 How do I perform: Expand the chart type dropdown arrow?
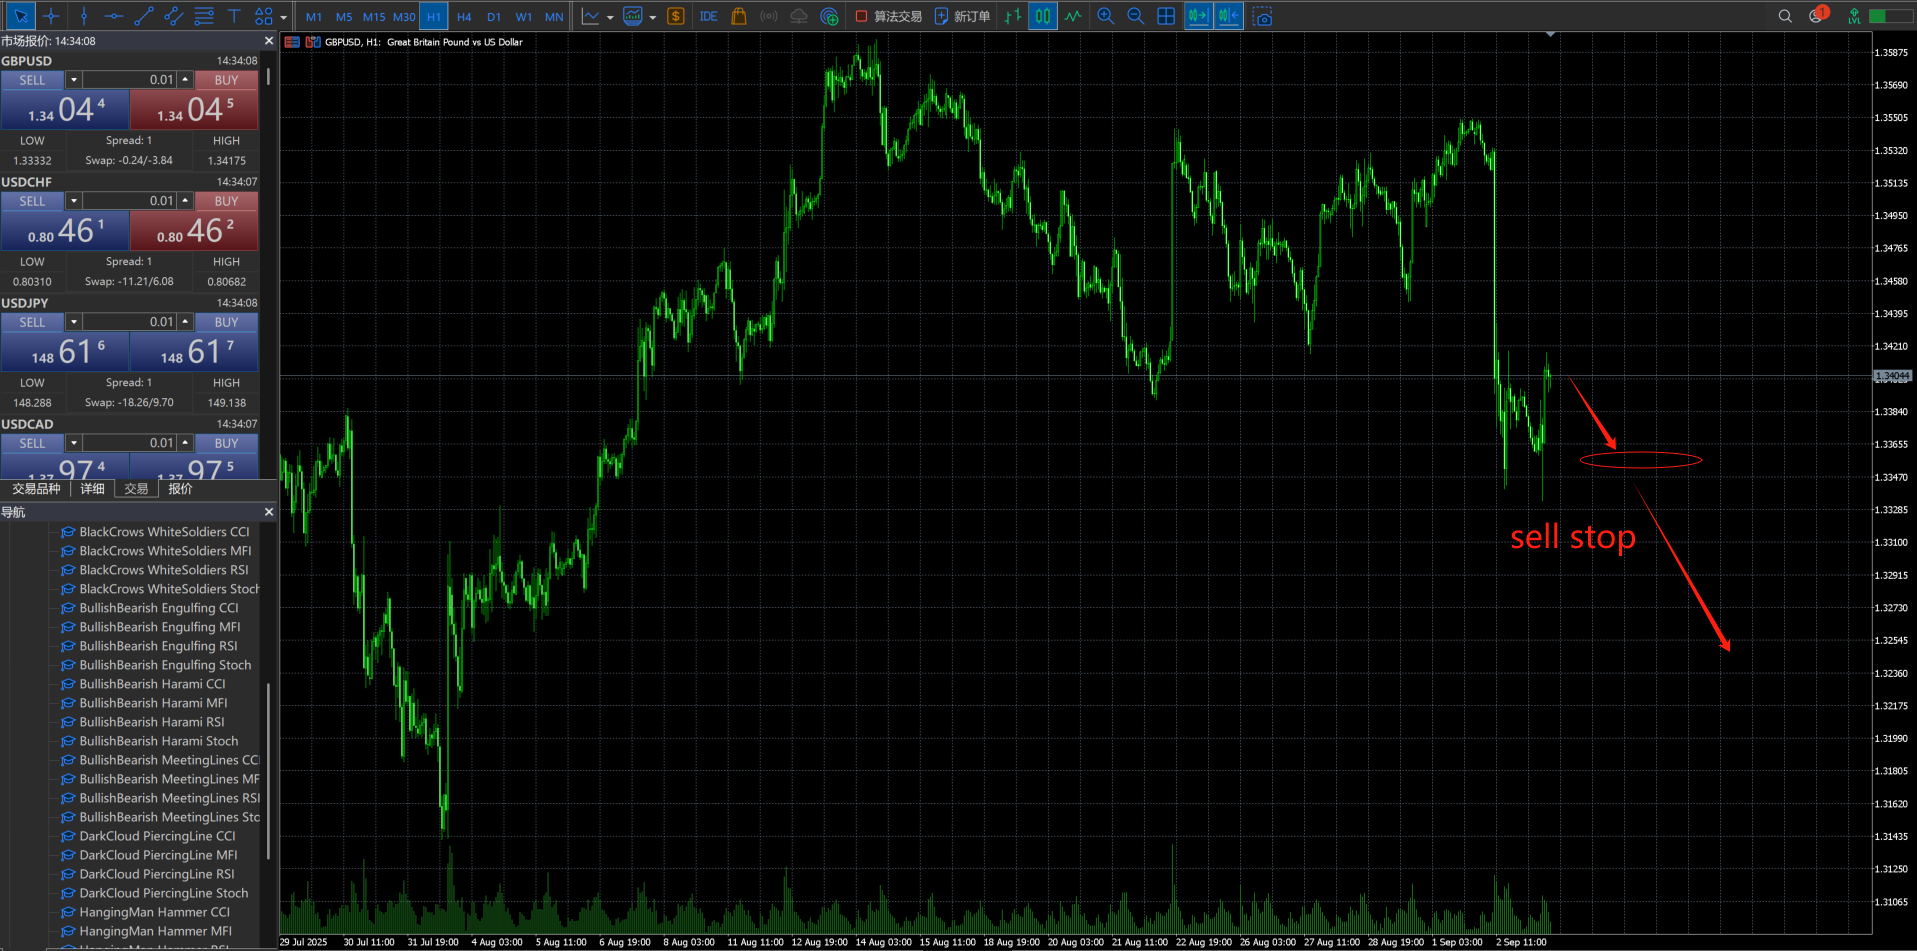[610, 17]
